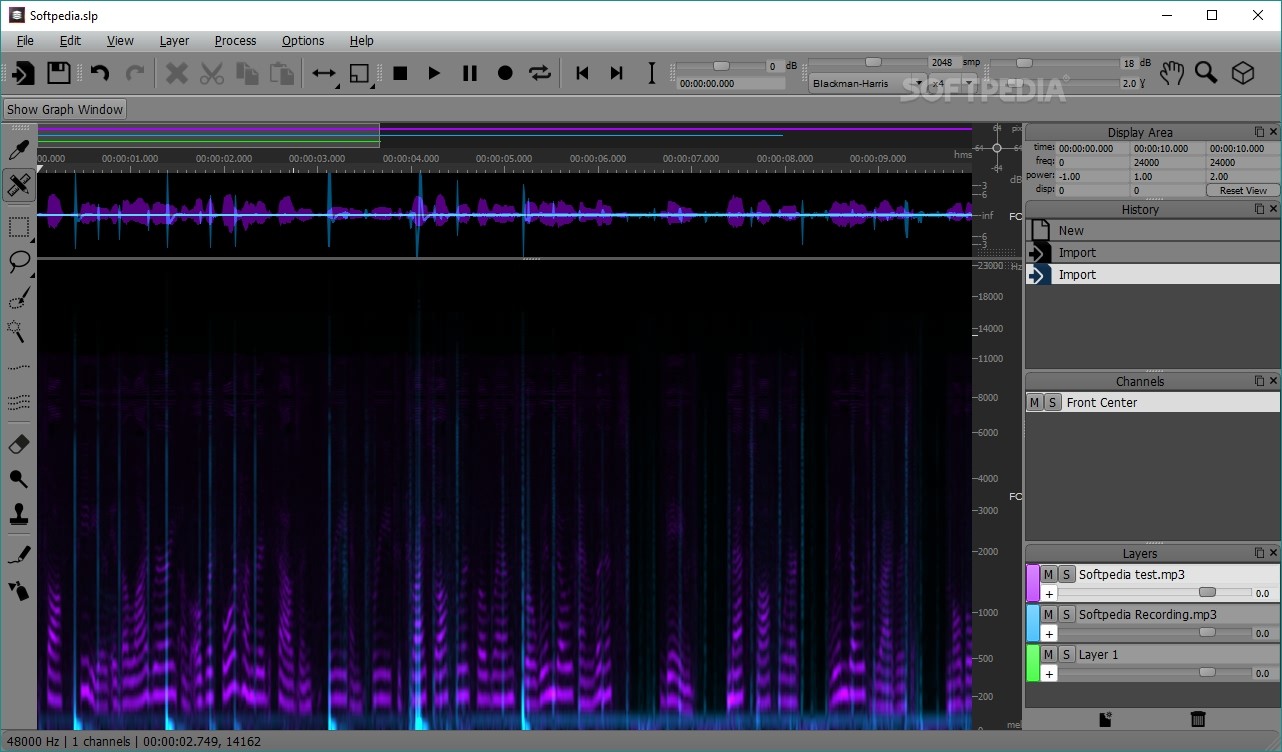Click the undo arrow icon

click(99, 73)
